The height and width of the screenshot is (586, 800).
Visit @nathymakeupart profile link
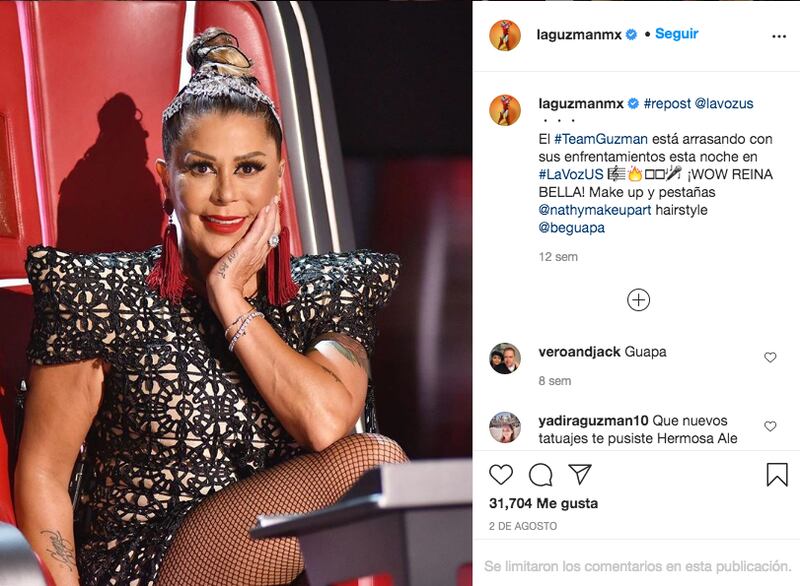(595, 210)
